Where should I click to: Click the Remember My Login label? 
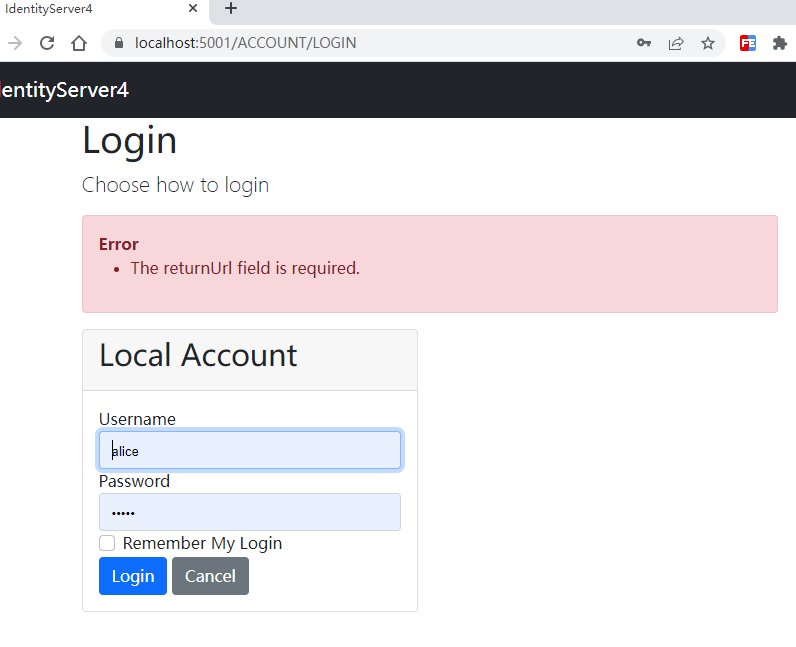tap(202, 543)
